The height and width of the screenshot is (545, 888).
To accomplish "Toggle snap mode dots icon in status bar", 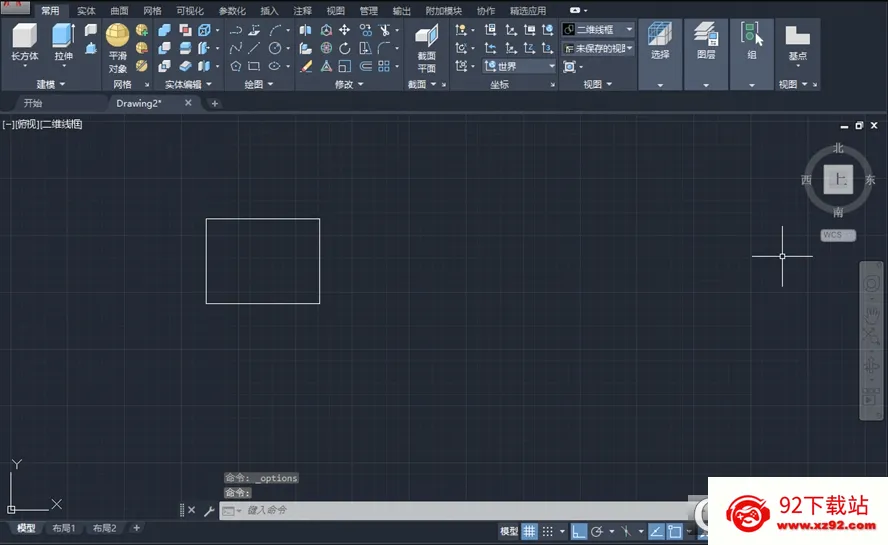I will click(548, 531).
